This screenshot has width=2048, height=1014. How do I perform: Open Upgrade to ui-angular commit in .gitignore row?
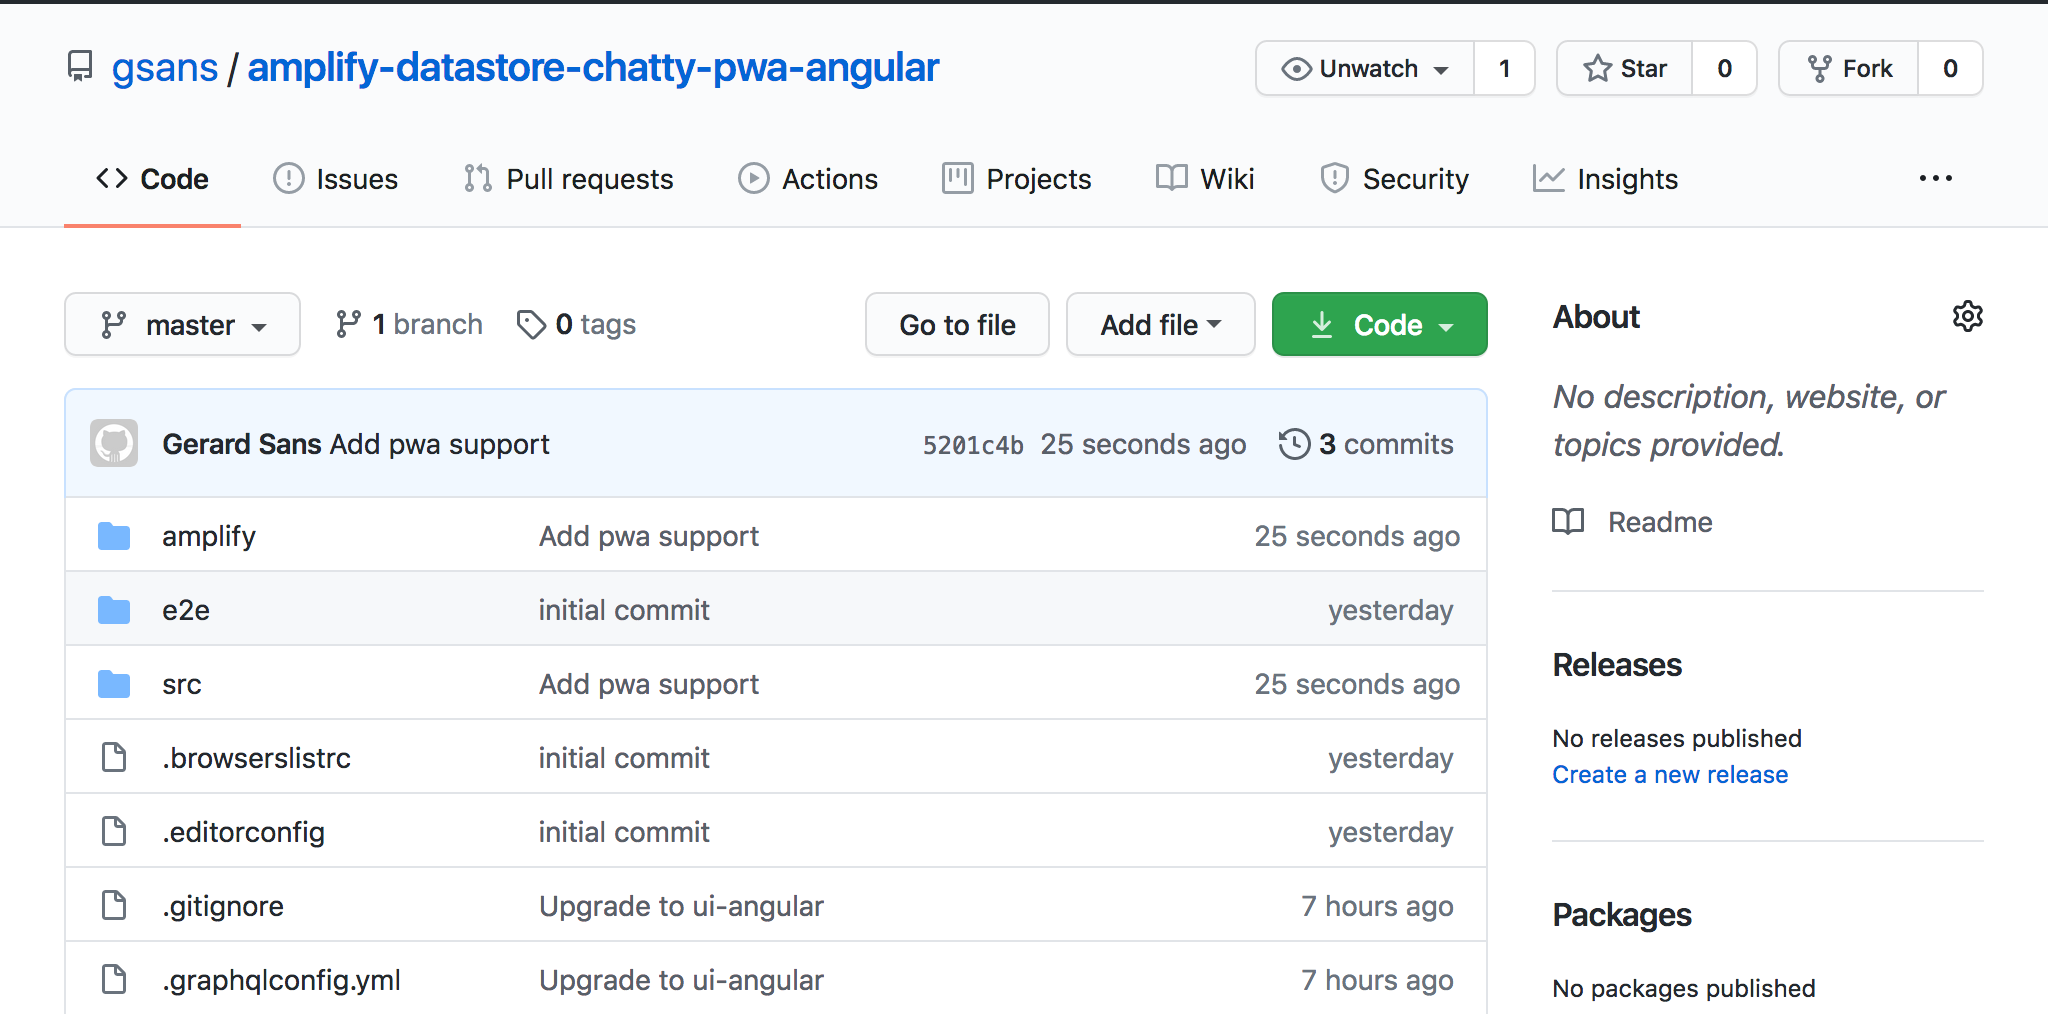[x=681, y=906]
